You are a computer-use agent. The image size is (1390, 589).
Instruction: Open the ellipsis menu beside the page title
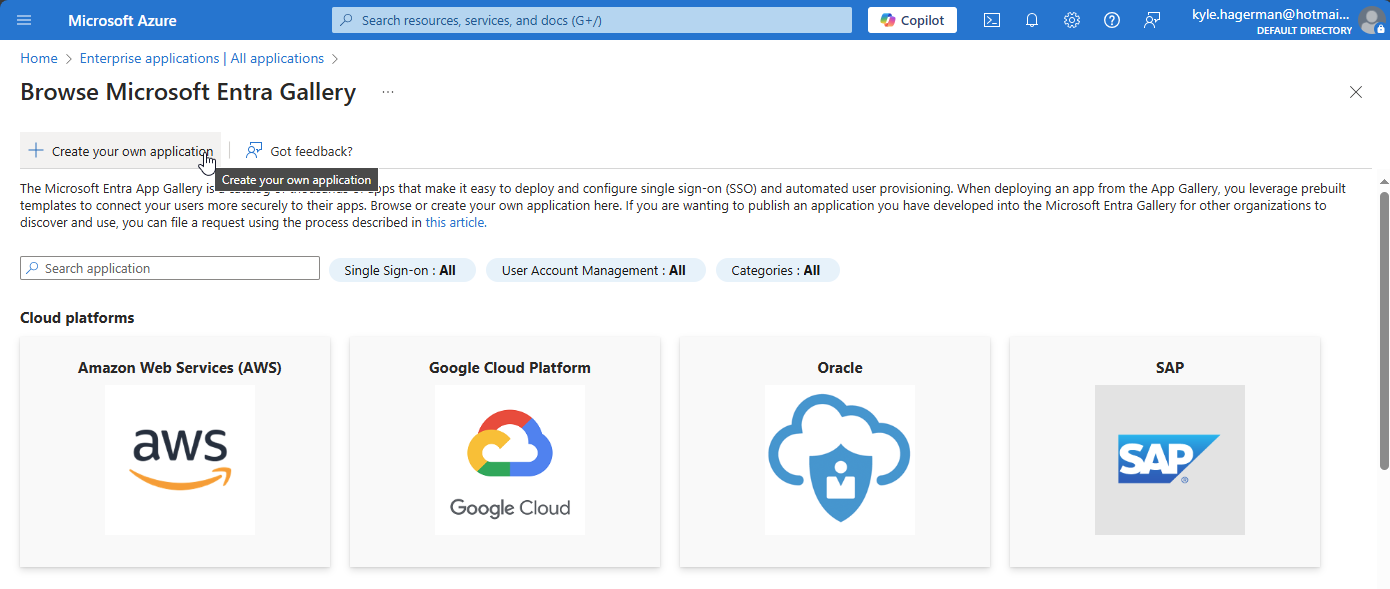[x=388, y=92]
